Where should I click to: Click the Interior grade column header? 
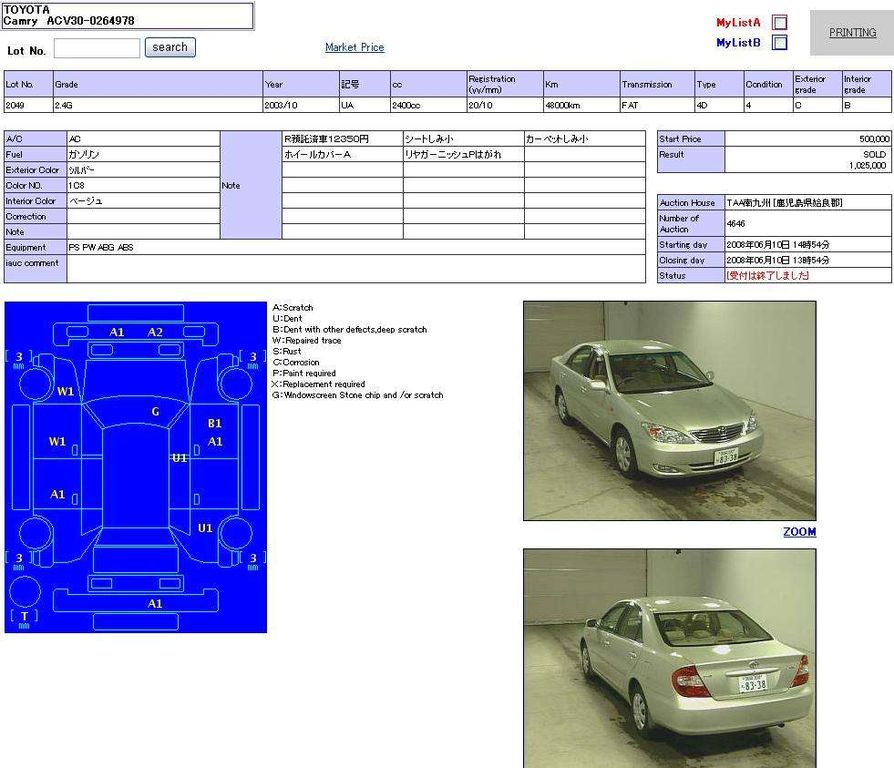(867, 84)
